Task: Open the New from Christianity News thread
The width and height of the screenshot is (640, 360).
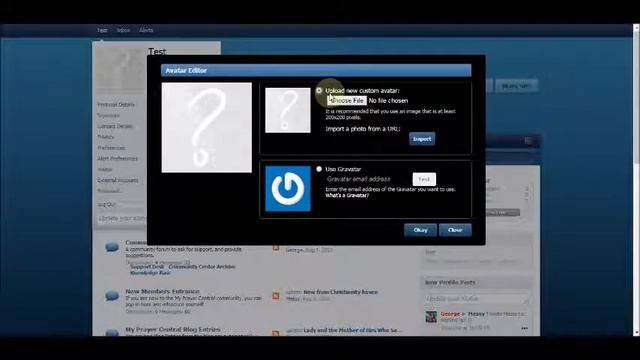Action: [x=340, y=292]
